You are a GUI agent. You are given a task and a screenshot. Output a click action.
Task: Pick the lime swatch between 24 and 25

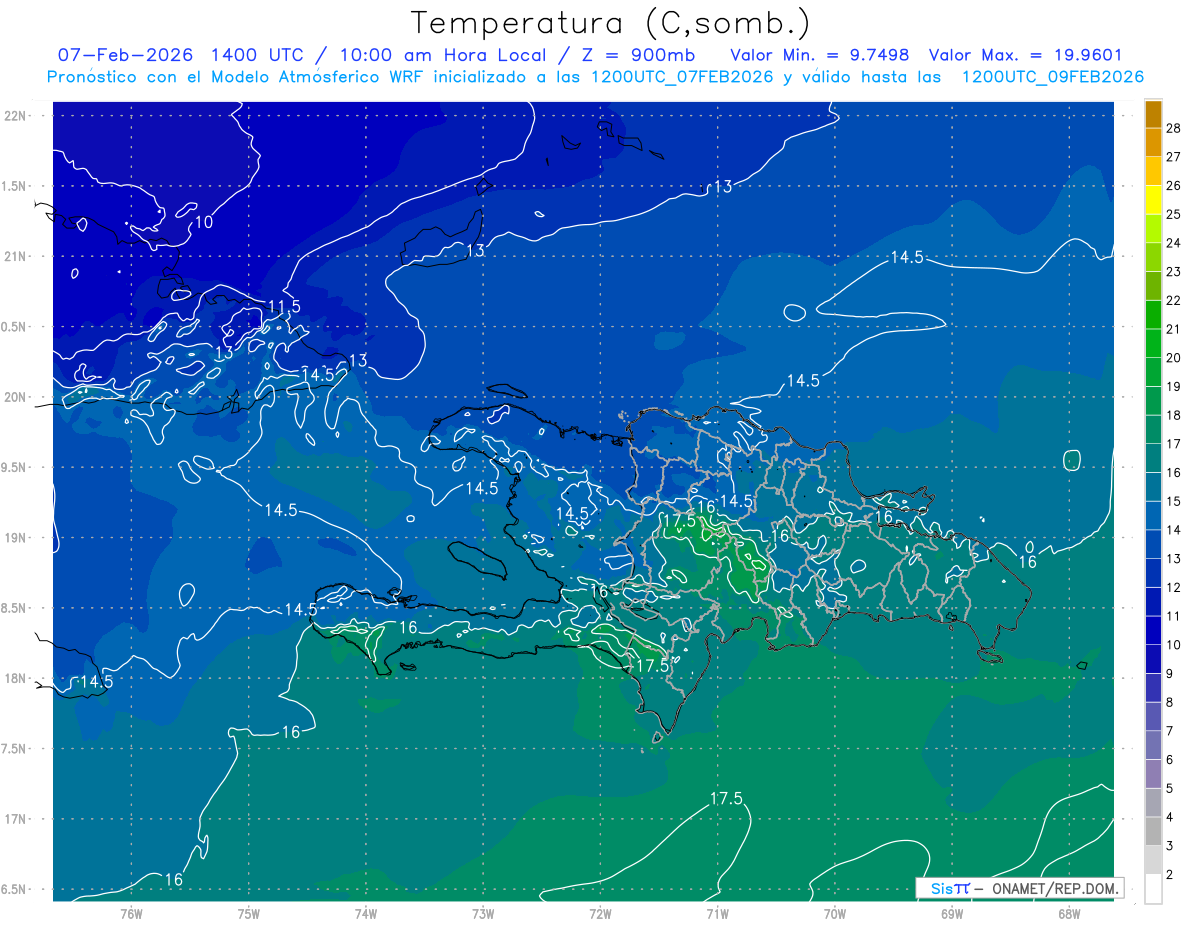(1153, 228)
